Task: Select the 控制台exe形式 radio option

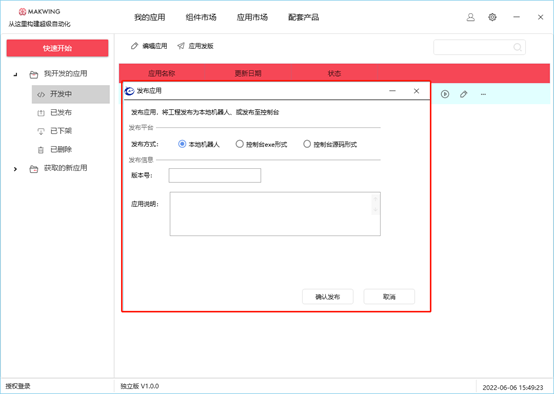Action: click(240, 144)
